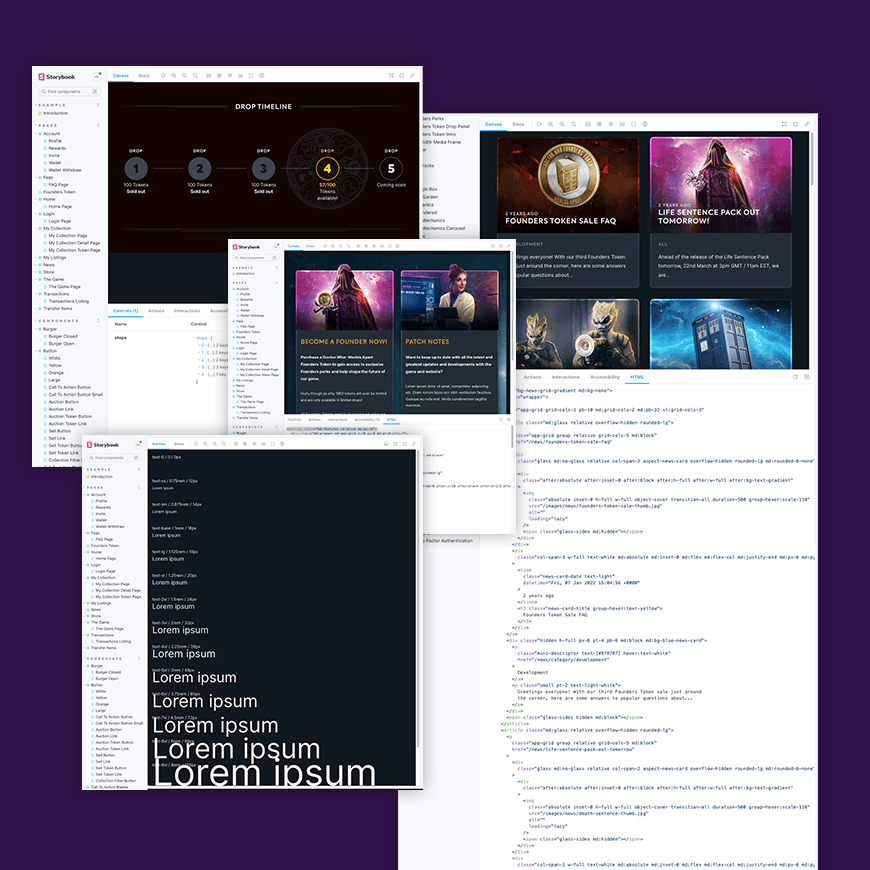Collapse the COMPONENTS section in the drop timeline window sidebar
870x870 pixels.
tap(58, 321)
